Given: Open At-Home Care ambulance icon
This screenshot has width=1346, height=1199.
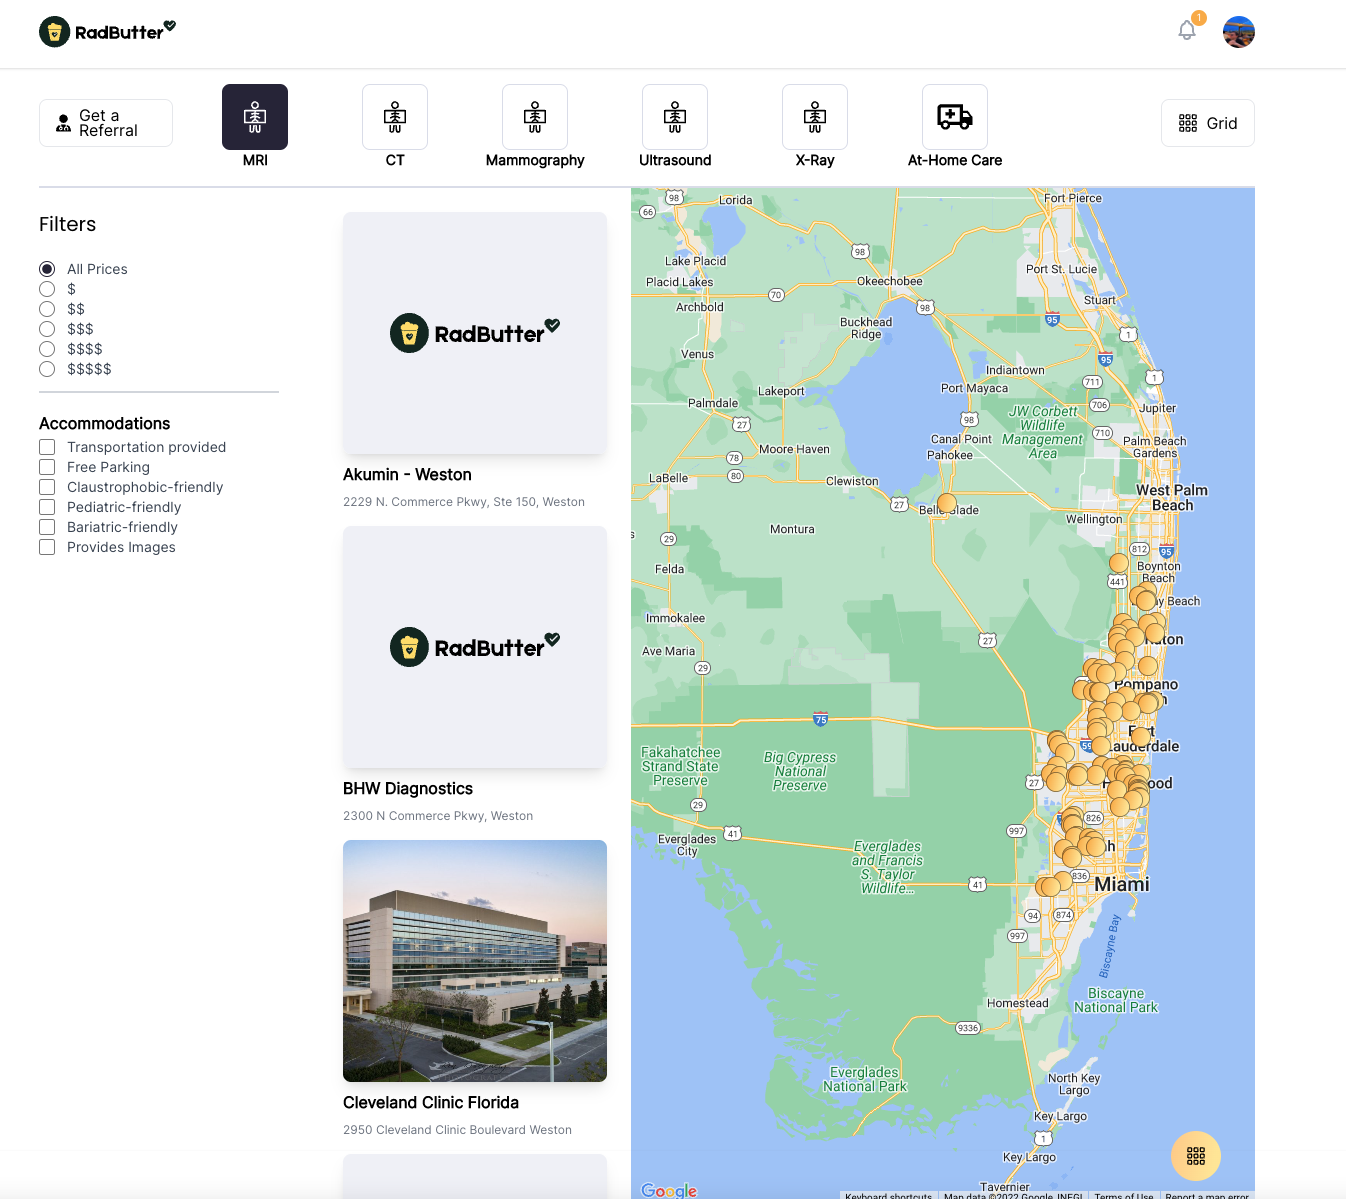Looking at the screenshot, I should [x=955, y=117].
